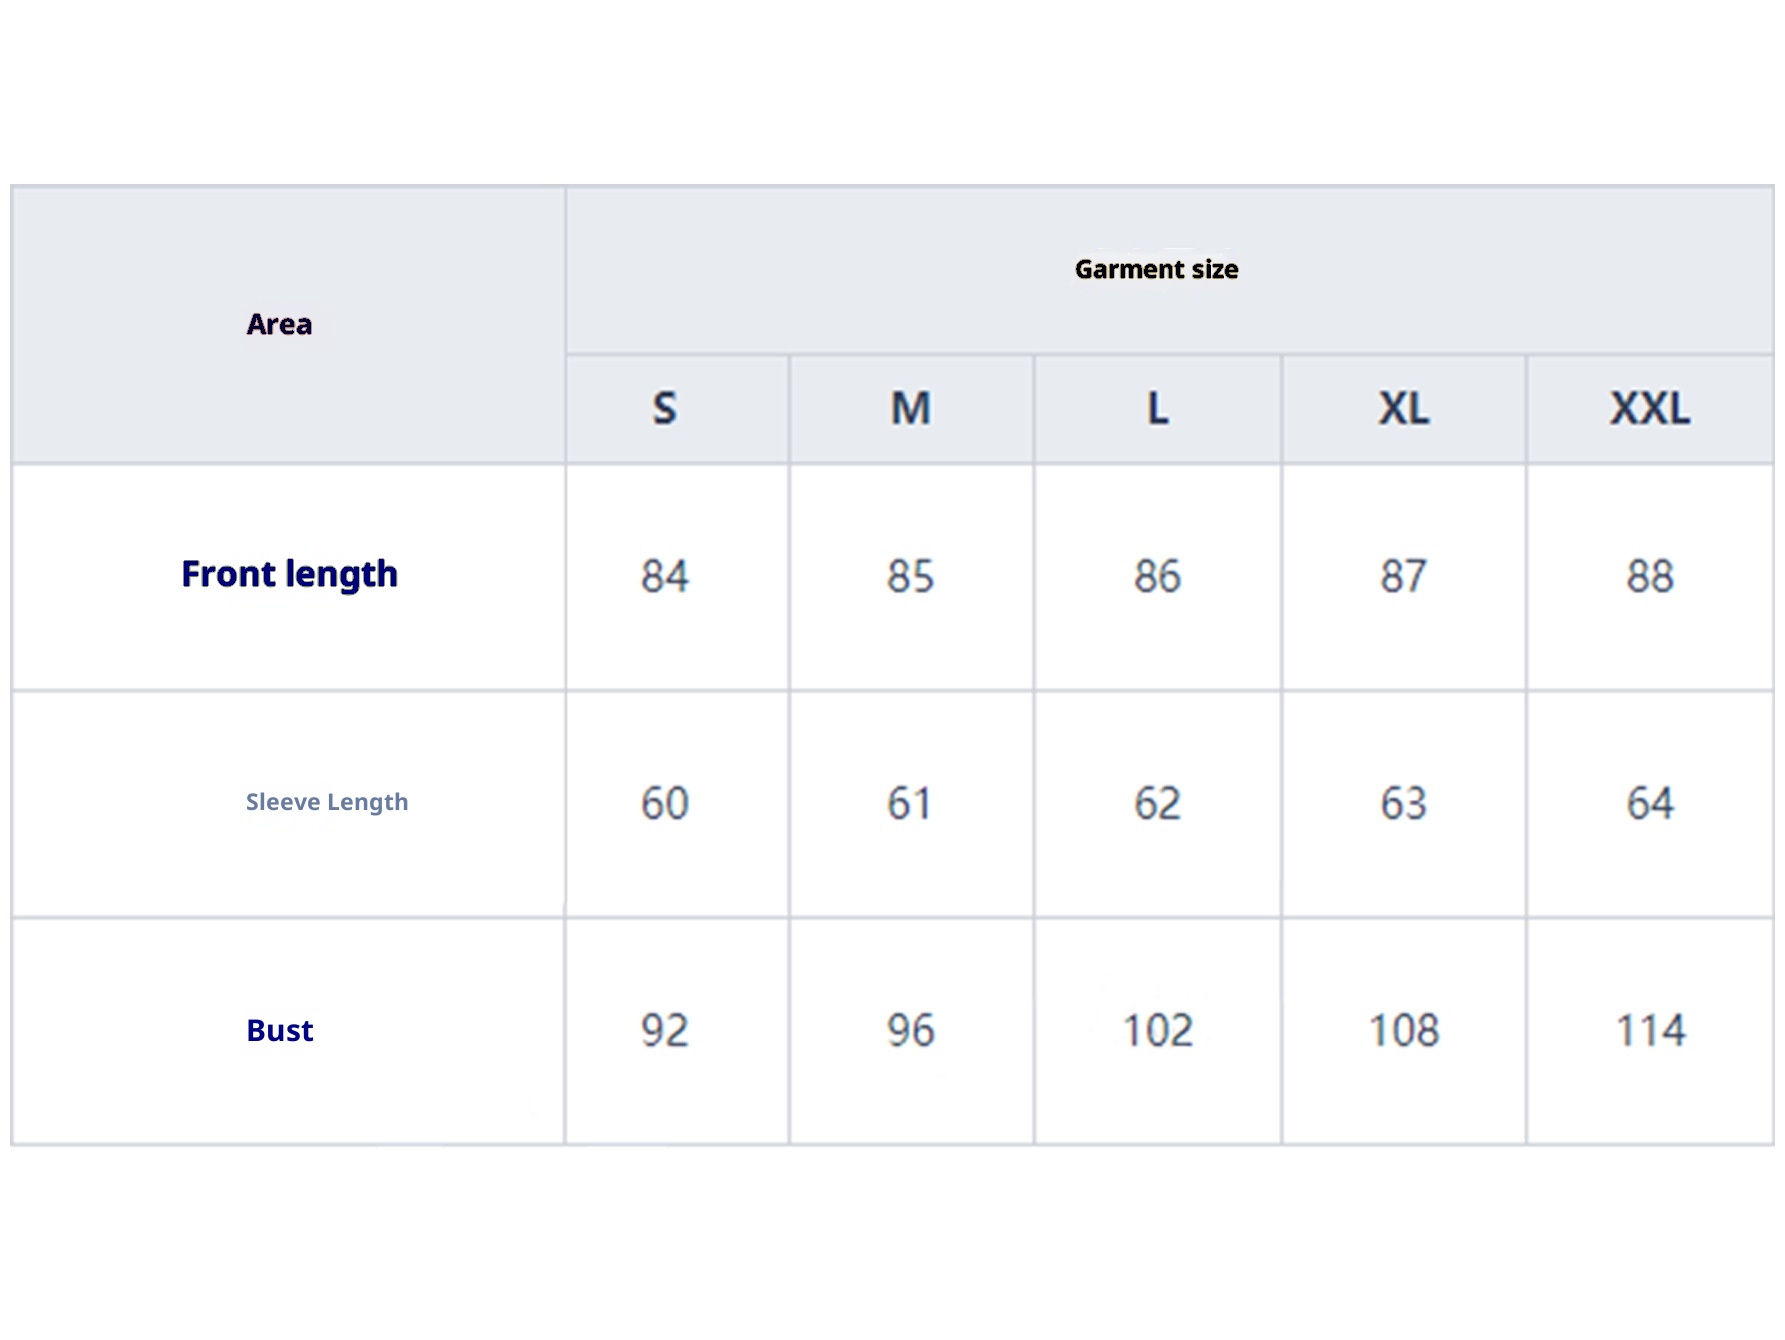Select the M size column header
Screen dimensions: 1785x1340
911,408
